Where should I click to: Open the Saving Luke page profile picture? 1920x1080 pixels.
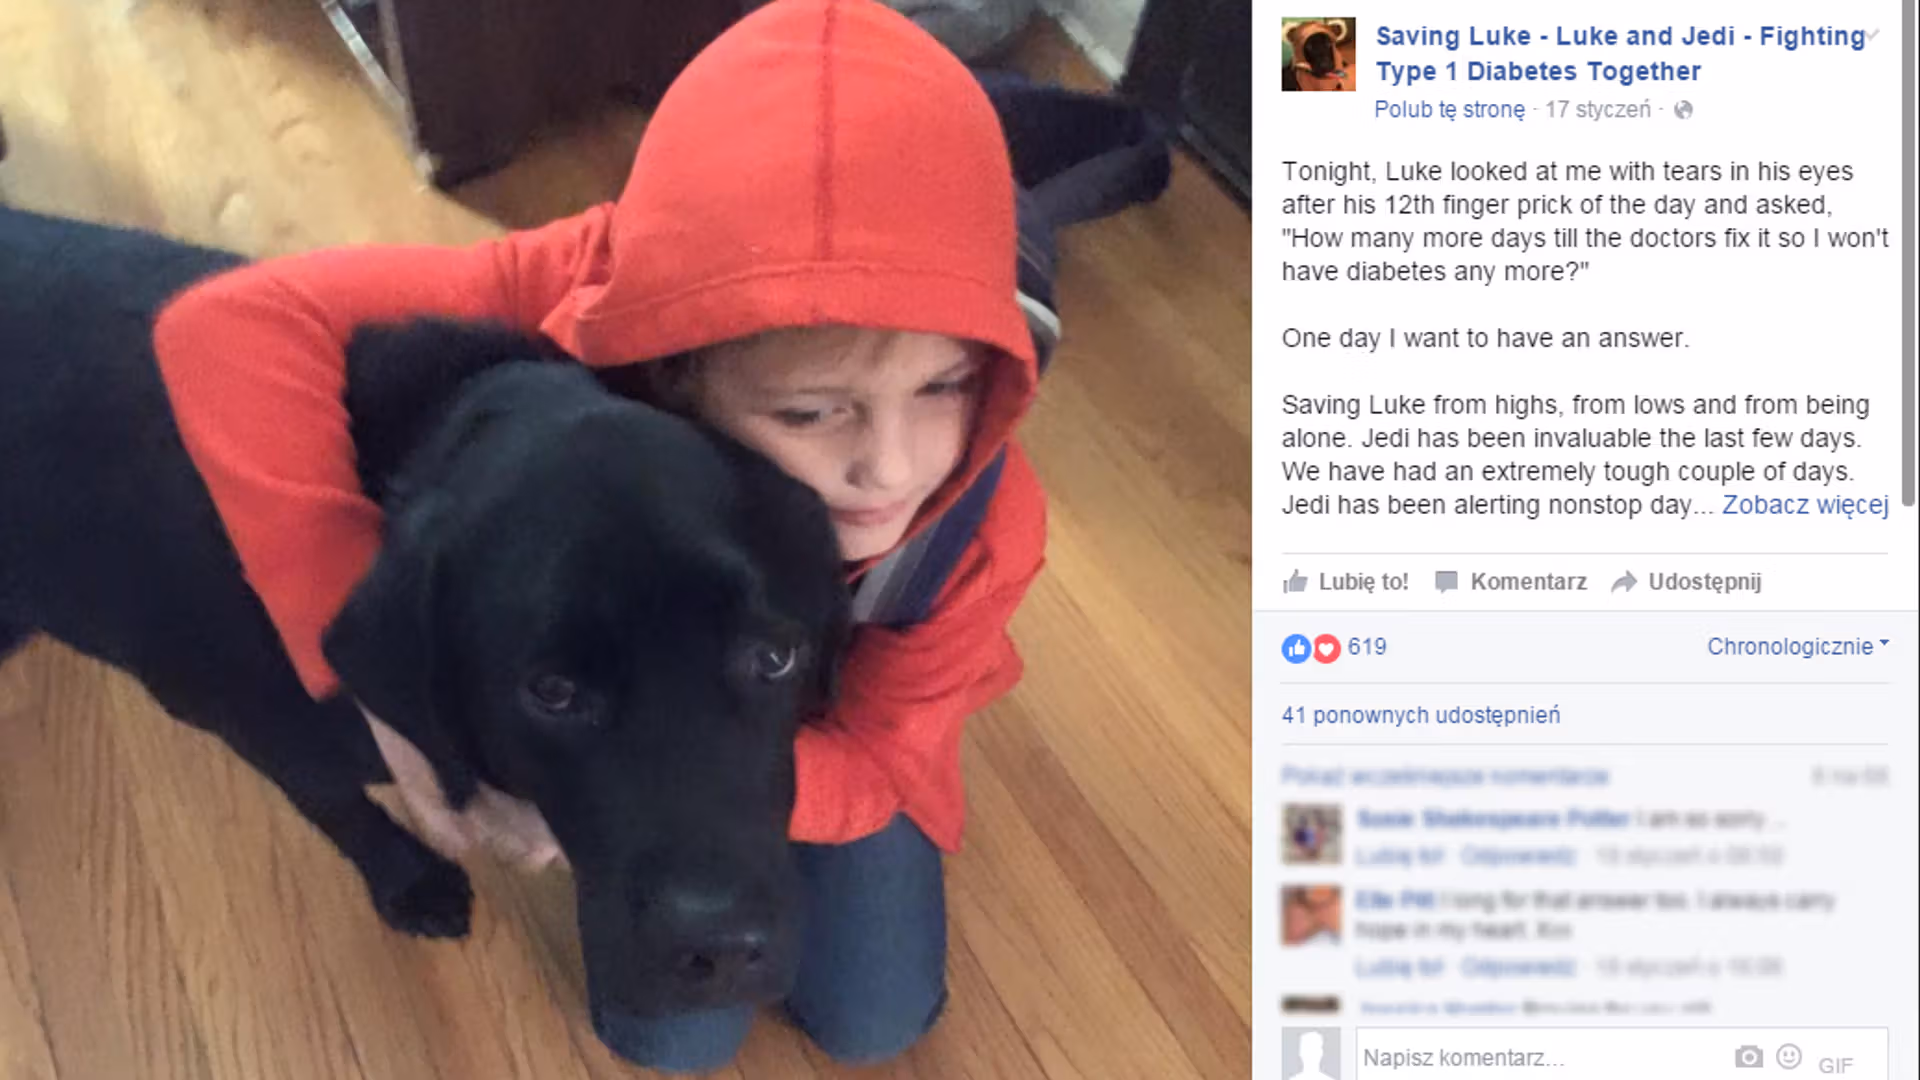coord(1318,54)
